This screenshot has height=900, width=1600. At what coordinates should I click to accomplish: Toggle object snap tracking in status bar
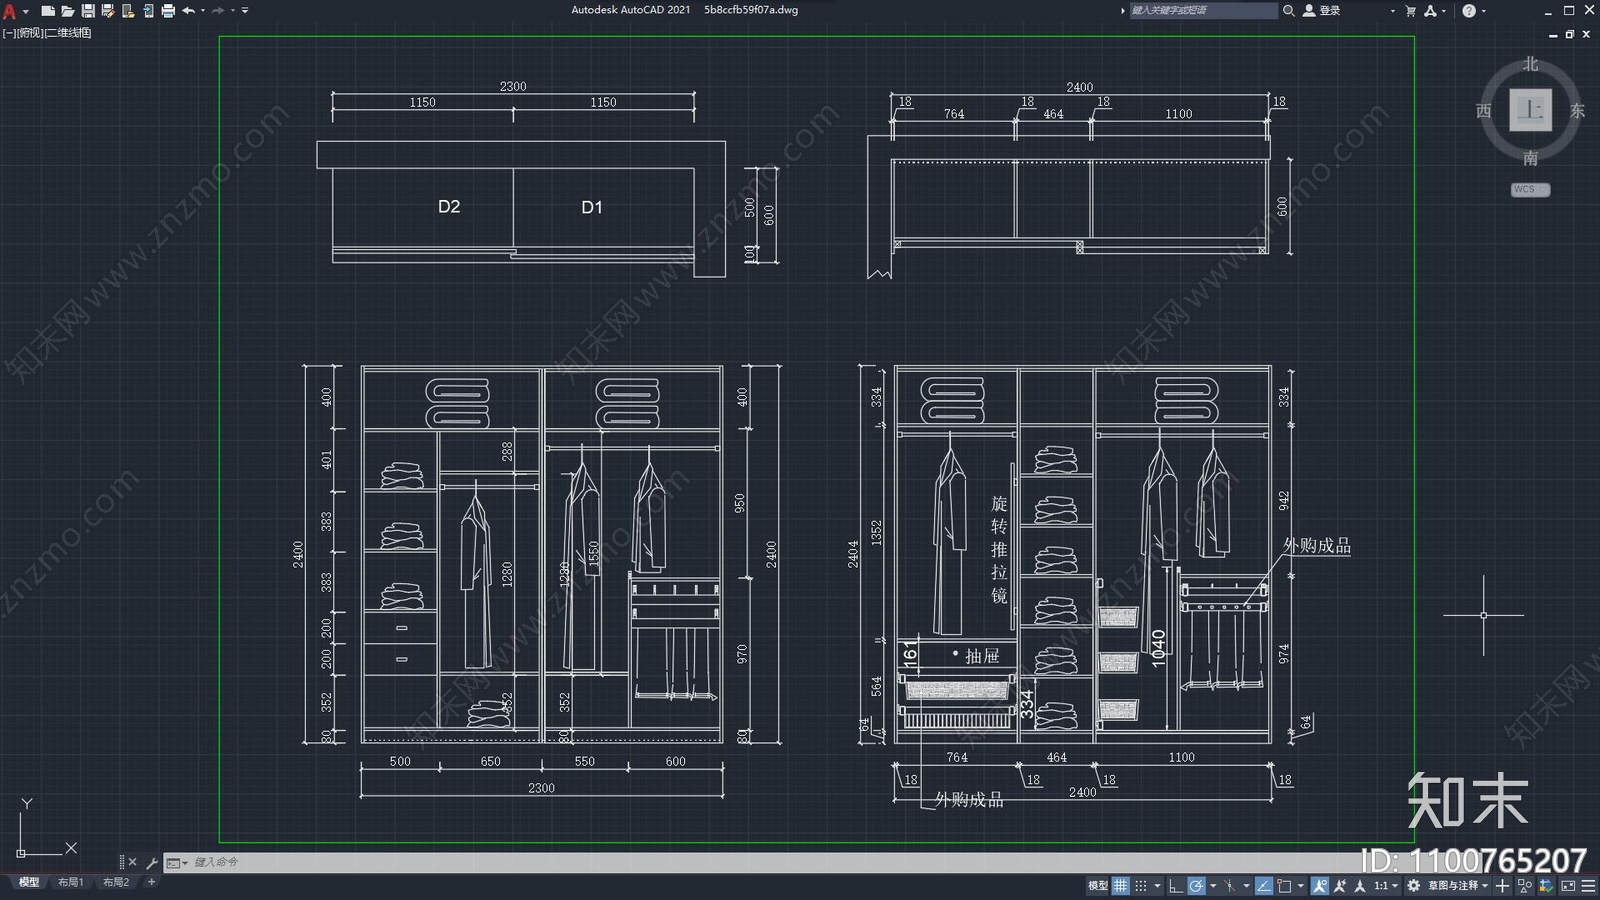click(x=1264, y=885)
